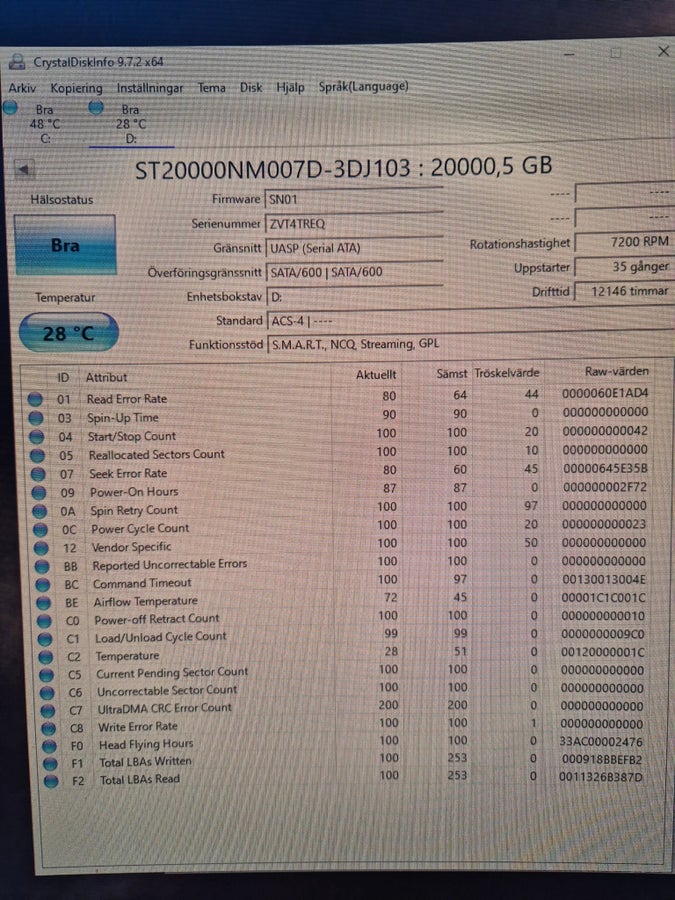The image size is (675, 900).
Task: Select the Total LBAs Written attribute name
Action: pos(145,762)
